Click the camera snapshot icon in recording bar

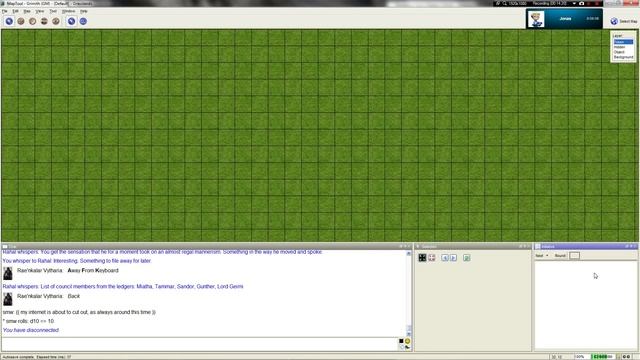[x=582, y=3]
